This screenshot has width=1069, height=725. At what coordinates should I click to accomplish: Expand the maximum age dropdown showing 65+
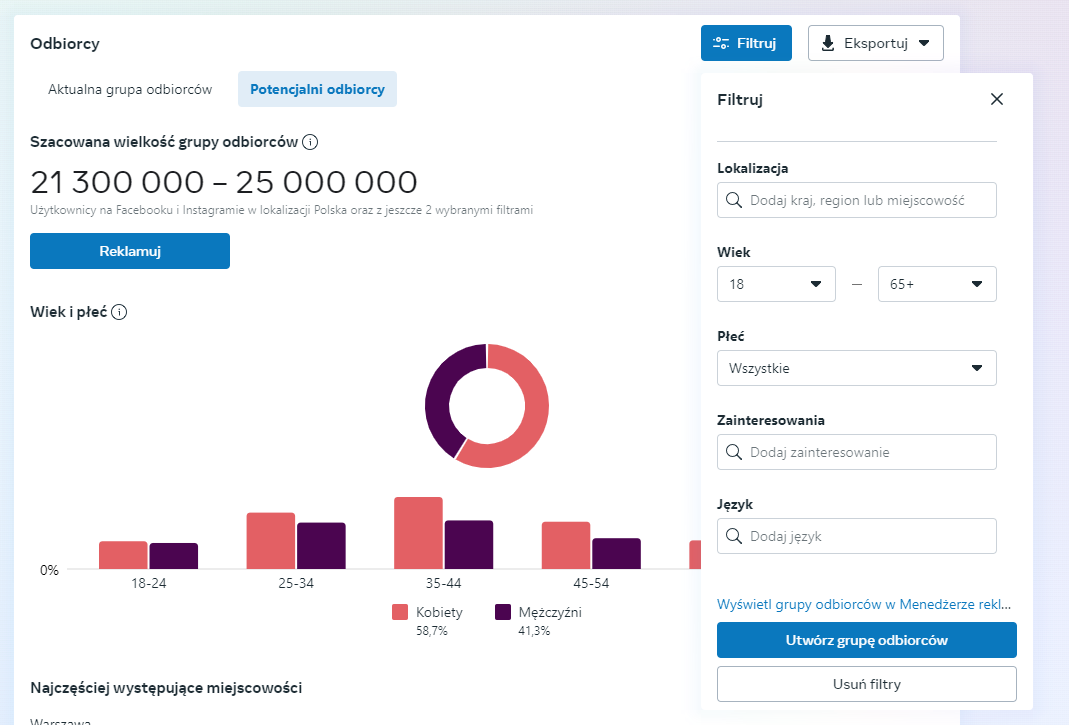(x=936, y=284)
